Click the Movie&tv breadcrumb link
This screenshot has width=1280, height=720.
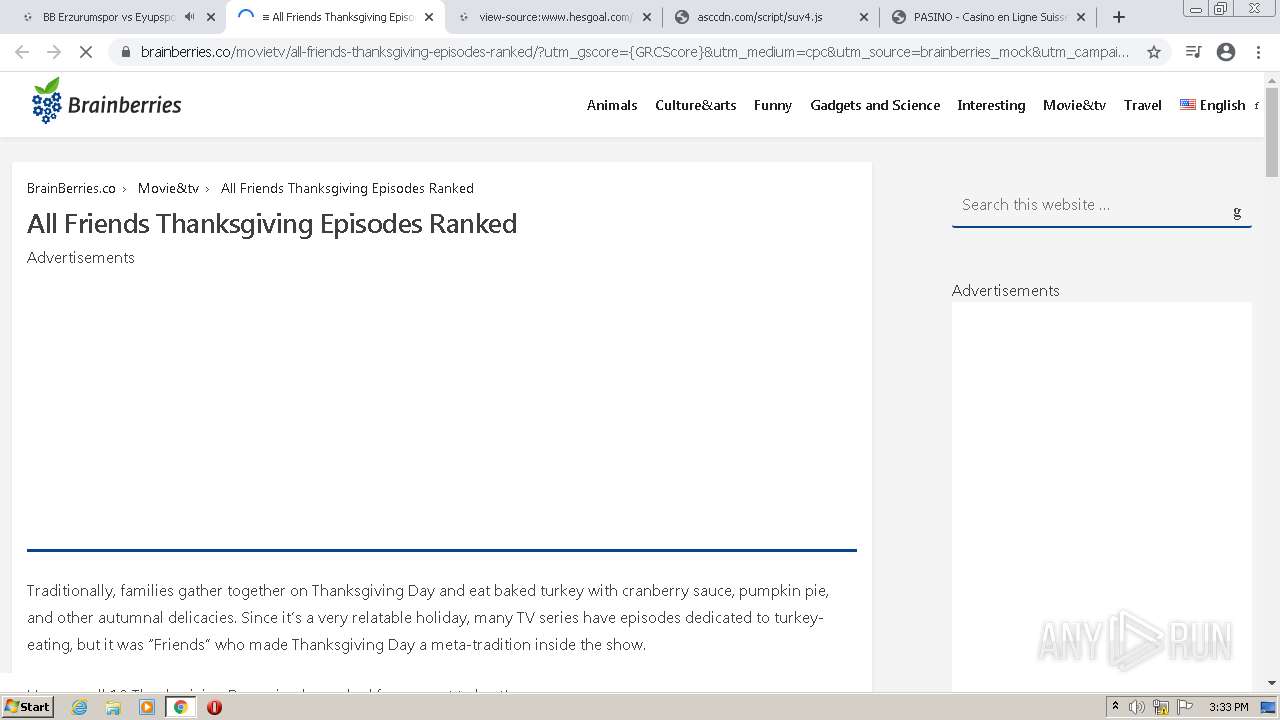(168, 188)
